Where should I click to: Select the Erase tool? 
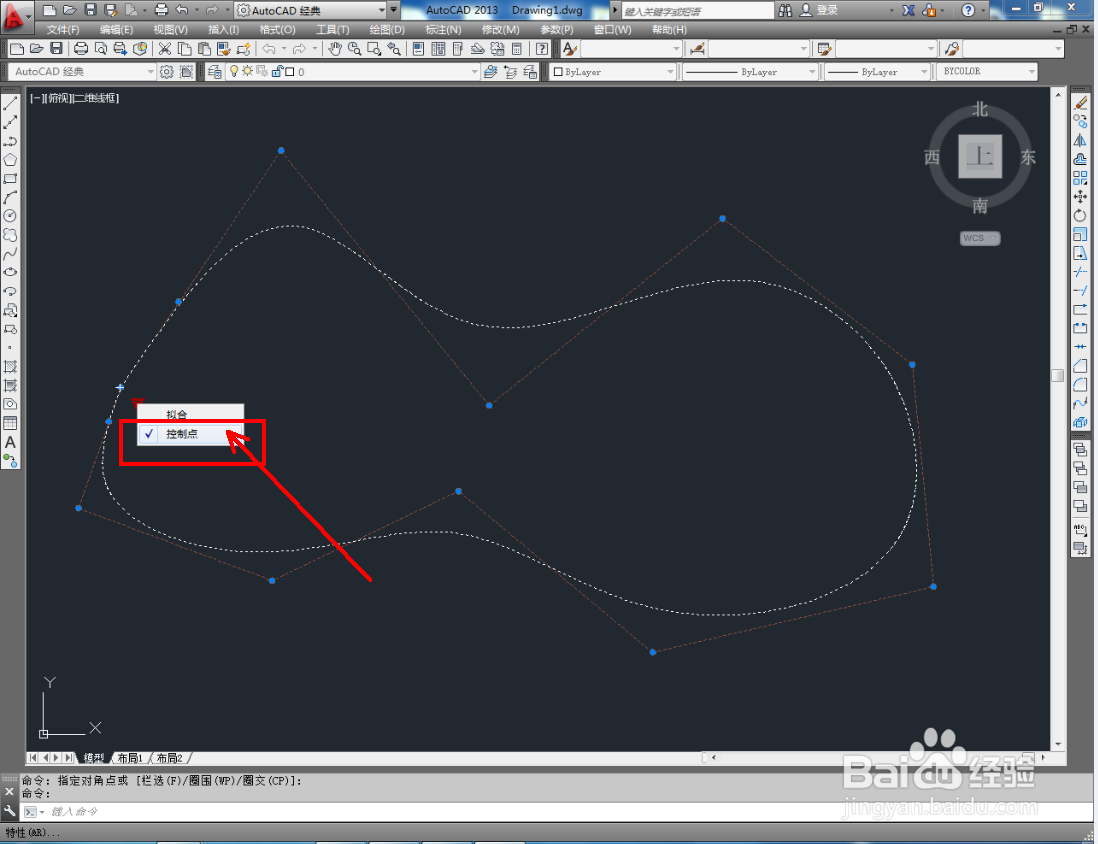pos(1080,104)
